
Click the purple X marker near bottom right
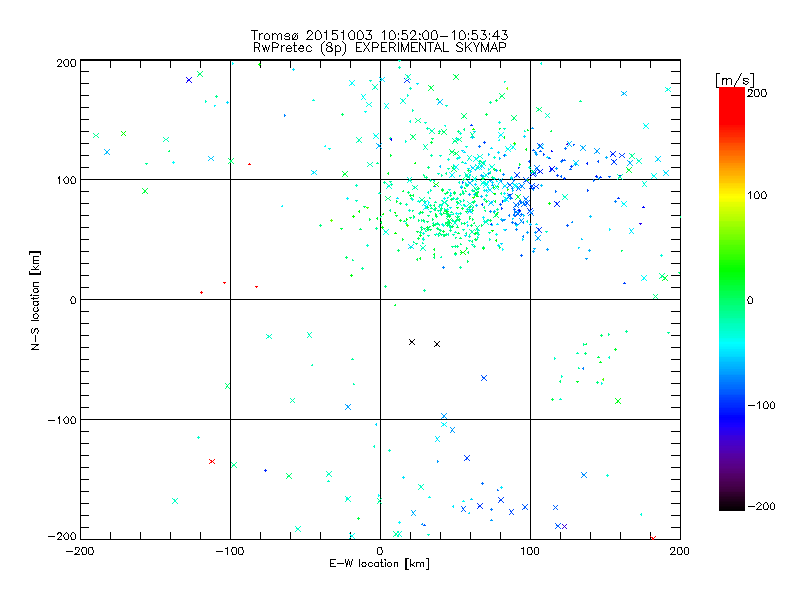[x=564, y=526]
